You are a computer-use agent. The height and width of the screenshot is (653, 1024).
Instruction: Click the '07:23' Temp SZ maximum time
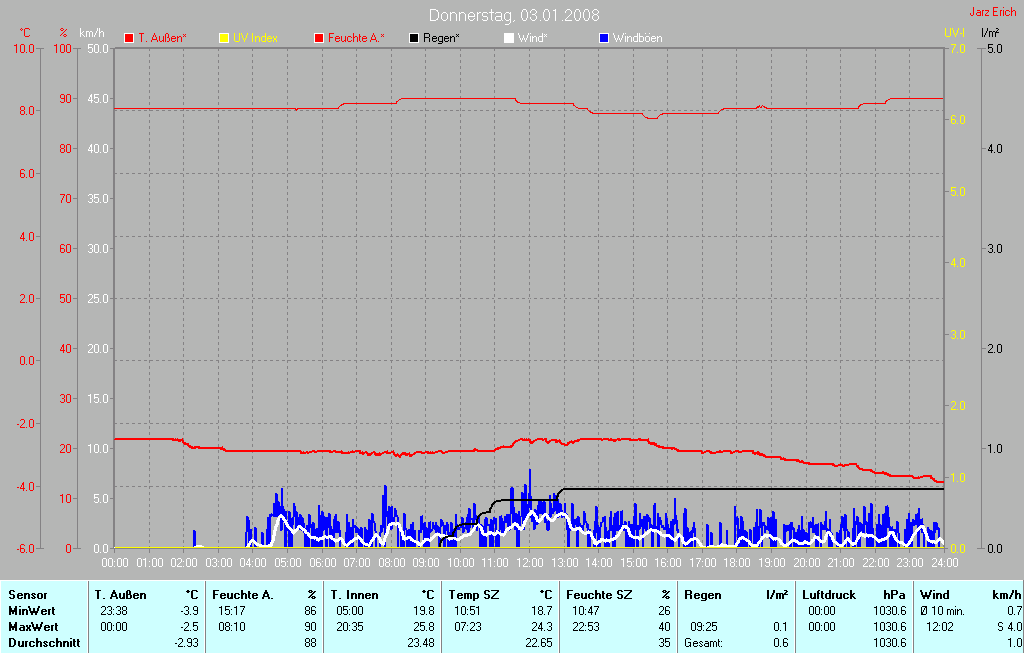click(468, 626)
